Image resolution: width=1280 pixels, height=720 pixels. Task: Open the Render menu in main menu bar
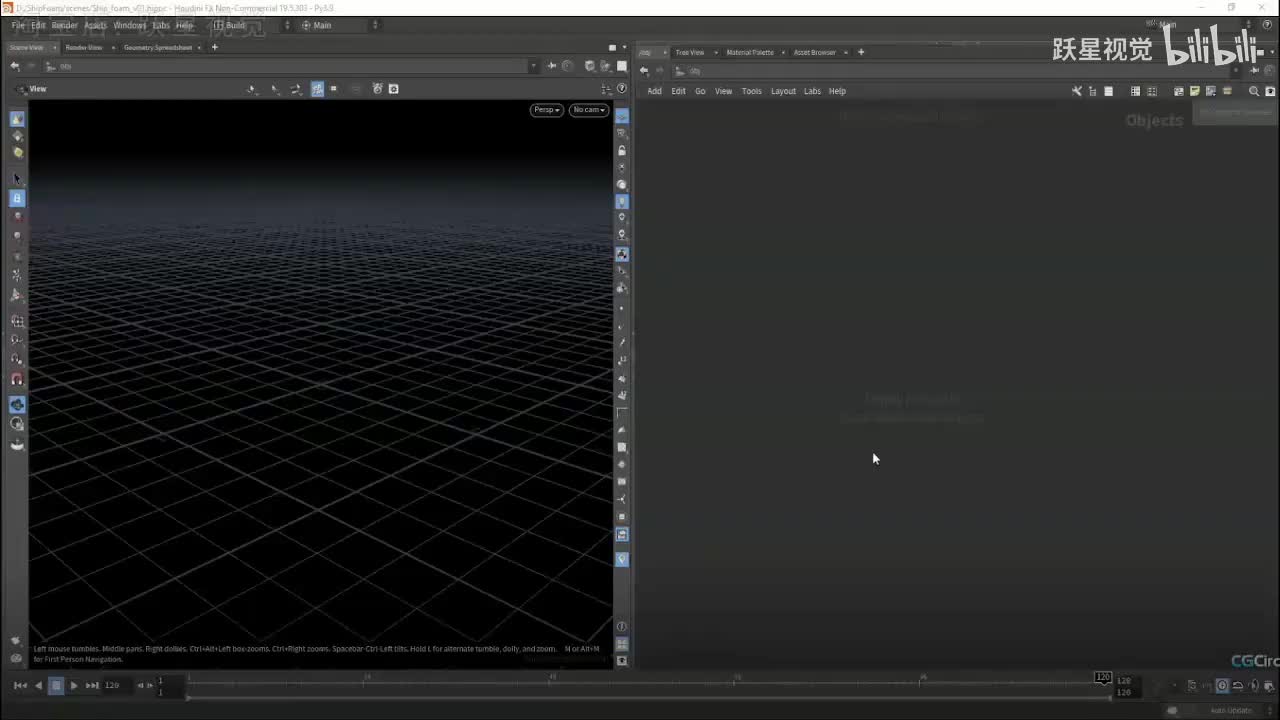65,25
